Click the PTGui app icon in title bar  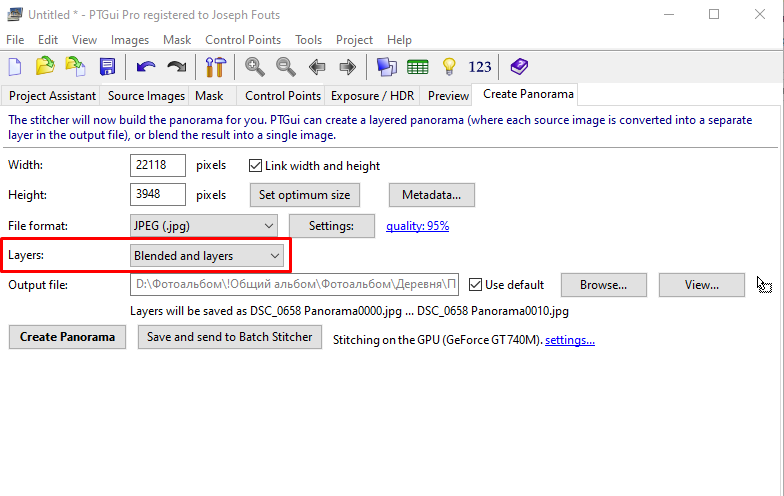(14, 14)
